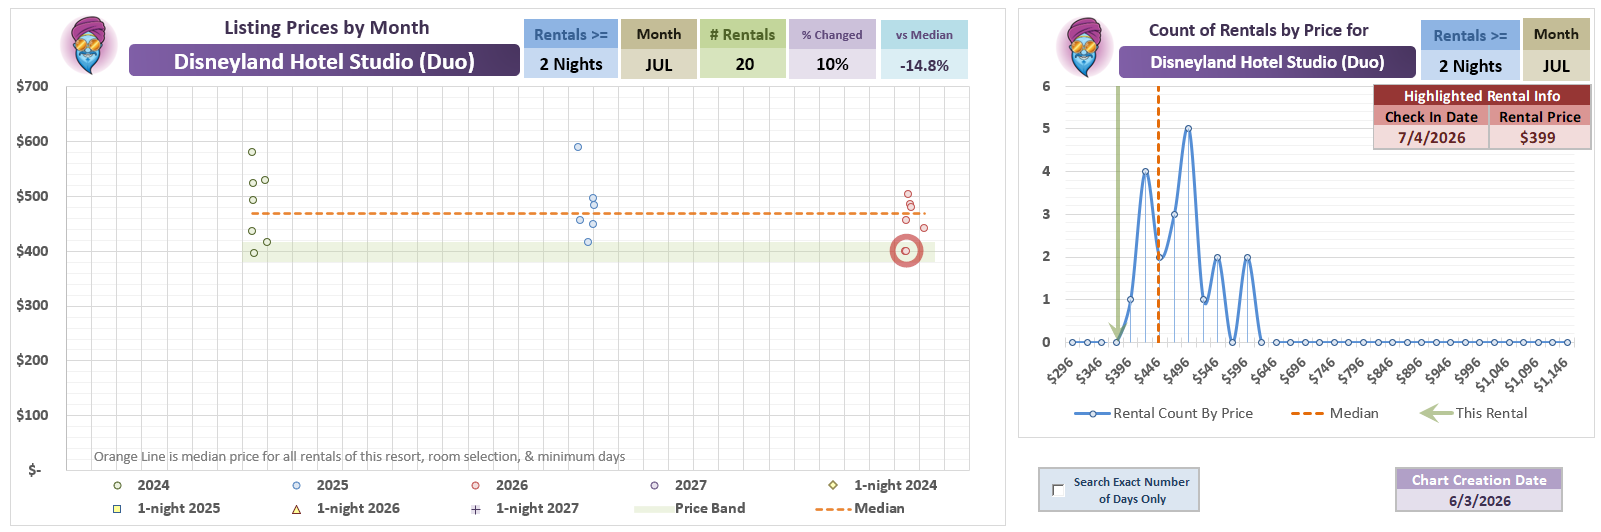
Task: Click the 2 Nights cell on right chart
Action: click(x=1470, y=66)
